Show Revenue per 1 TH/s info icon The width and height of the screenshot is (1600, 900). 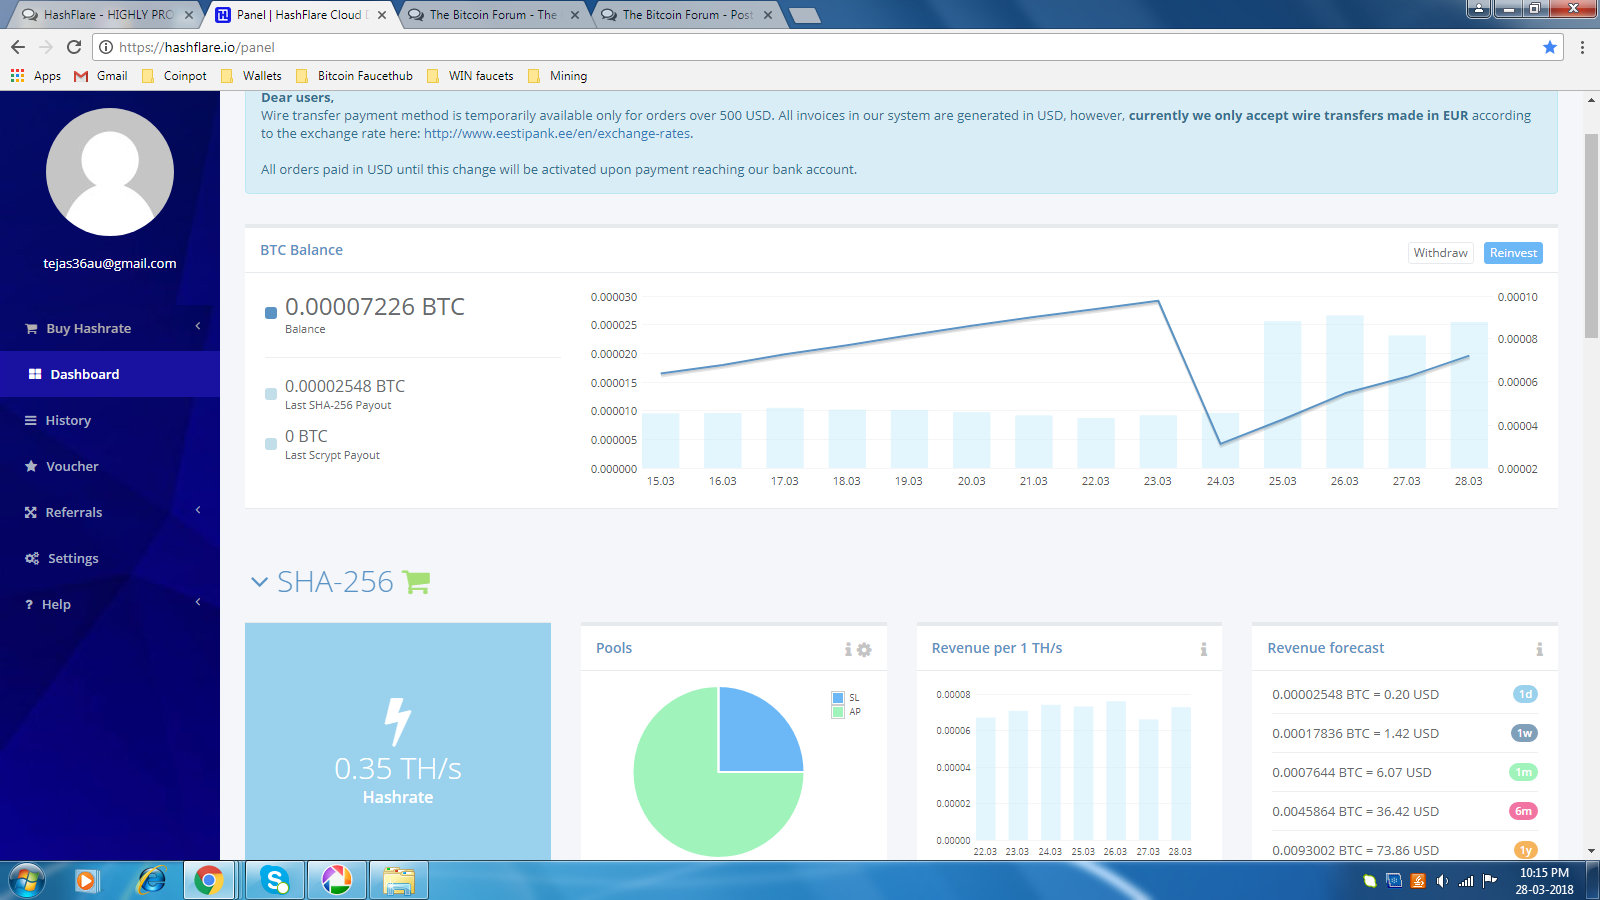pyautogui.click(x=1203, y=650)
